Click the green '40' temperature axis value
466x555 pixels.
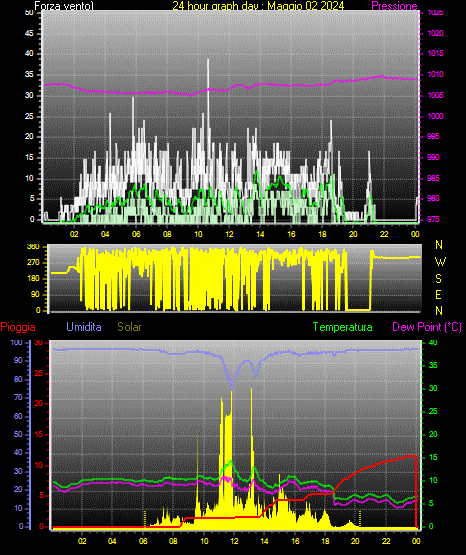tap(433, 343)
